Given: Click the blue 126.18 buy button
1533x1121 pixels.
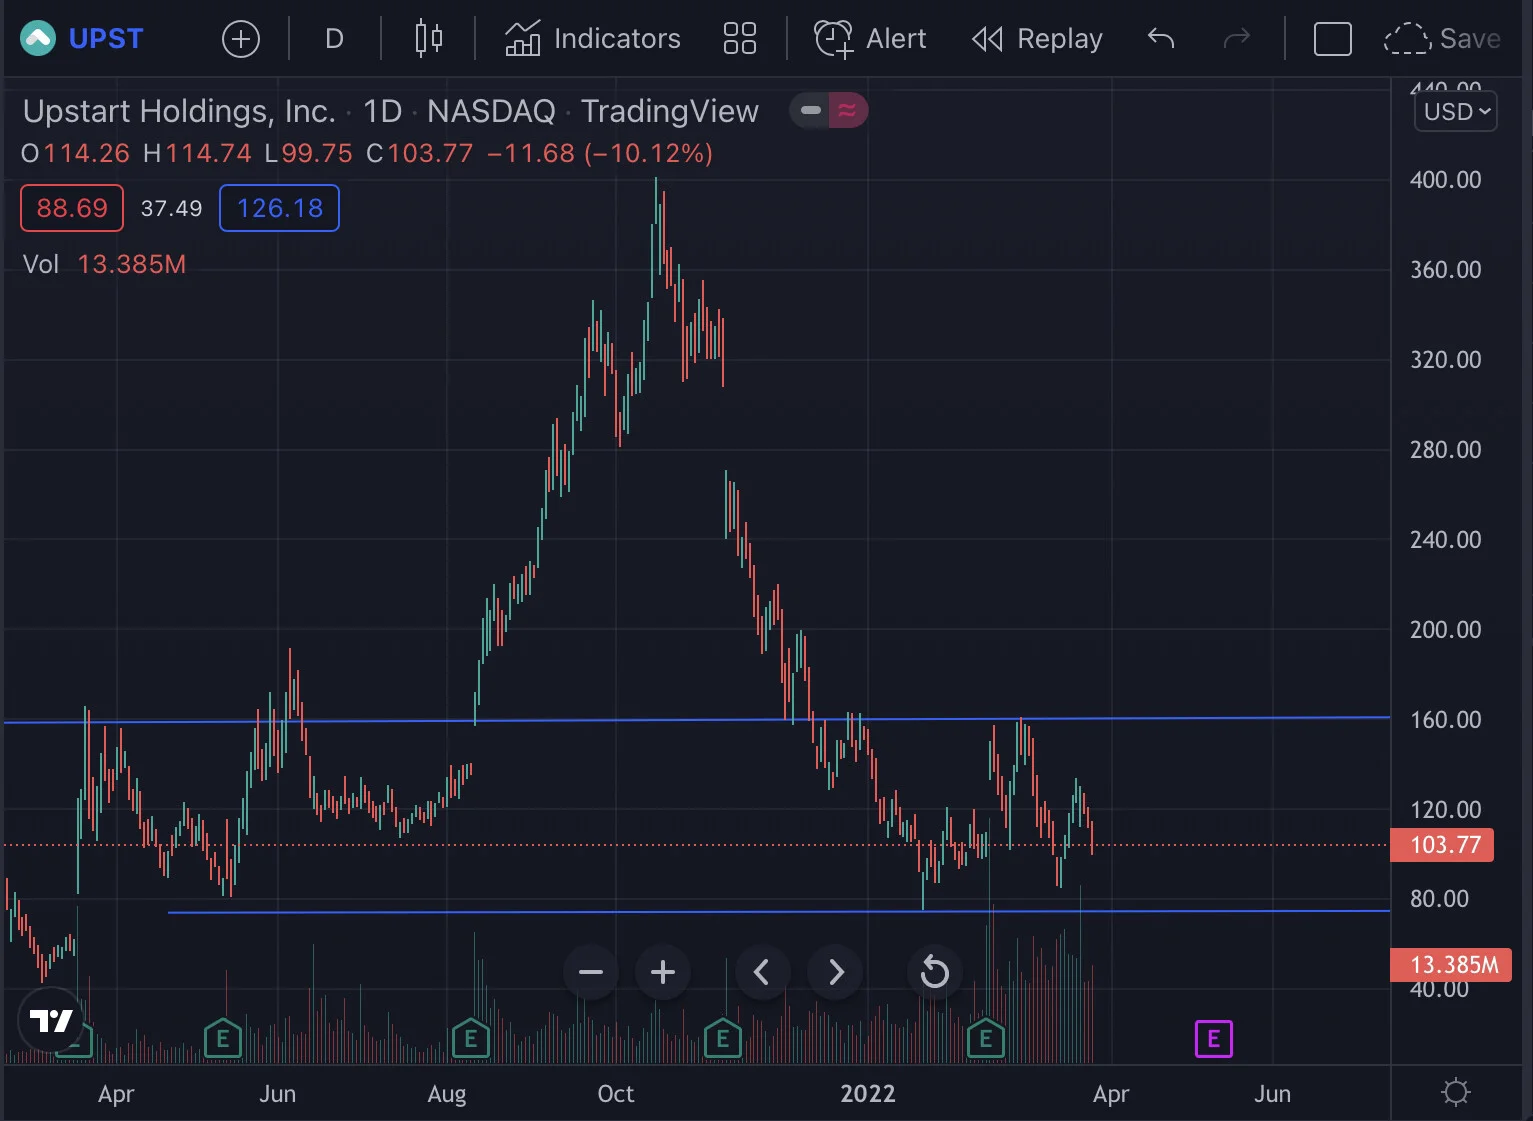Looking at the screenshot, I should pos(280,208).
